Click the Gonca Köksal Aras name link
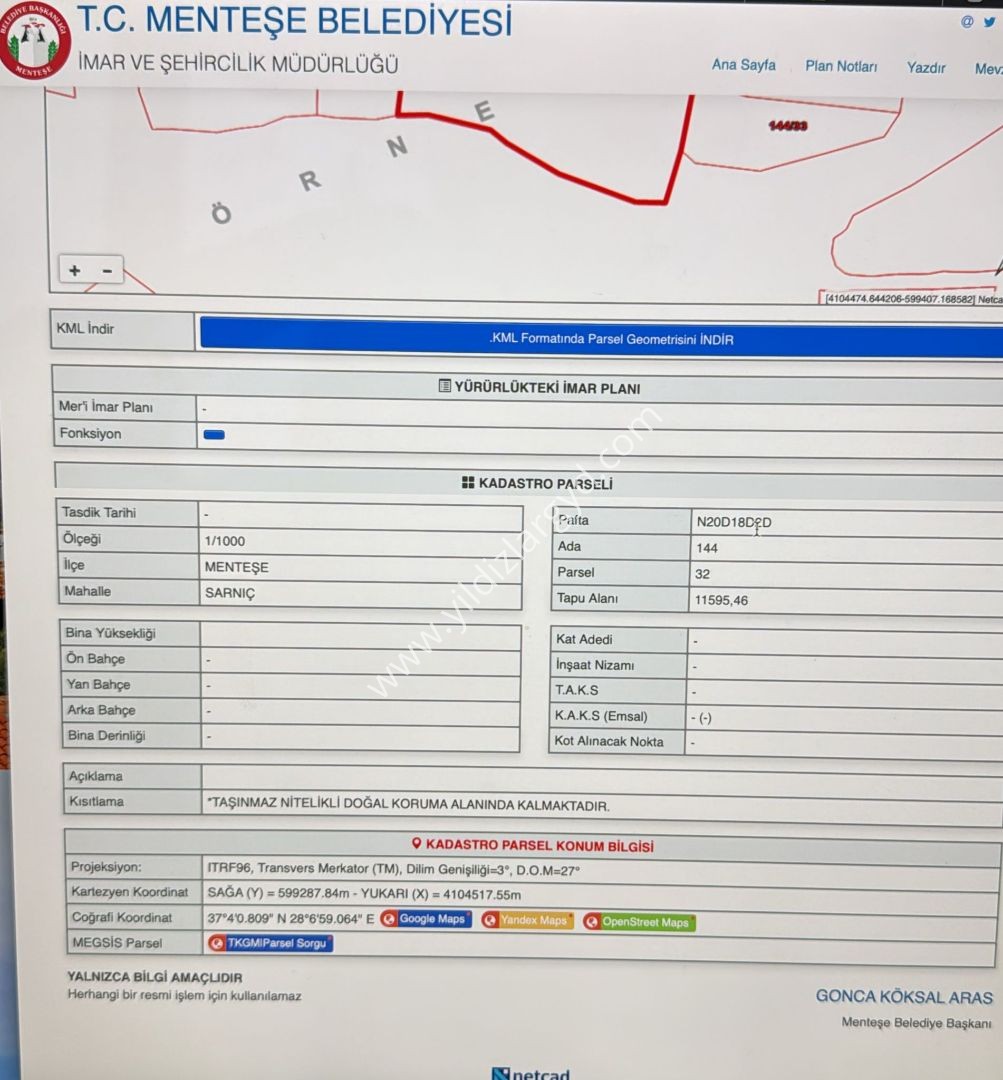The image size is (1003, 1080). pyautogui.click(x=904, y=997)
